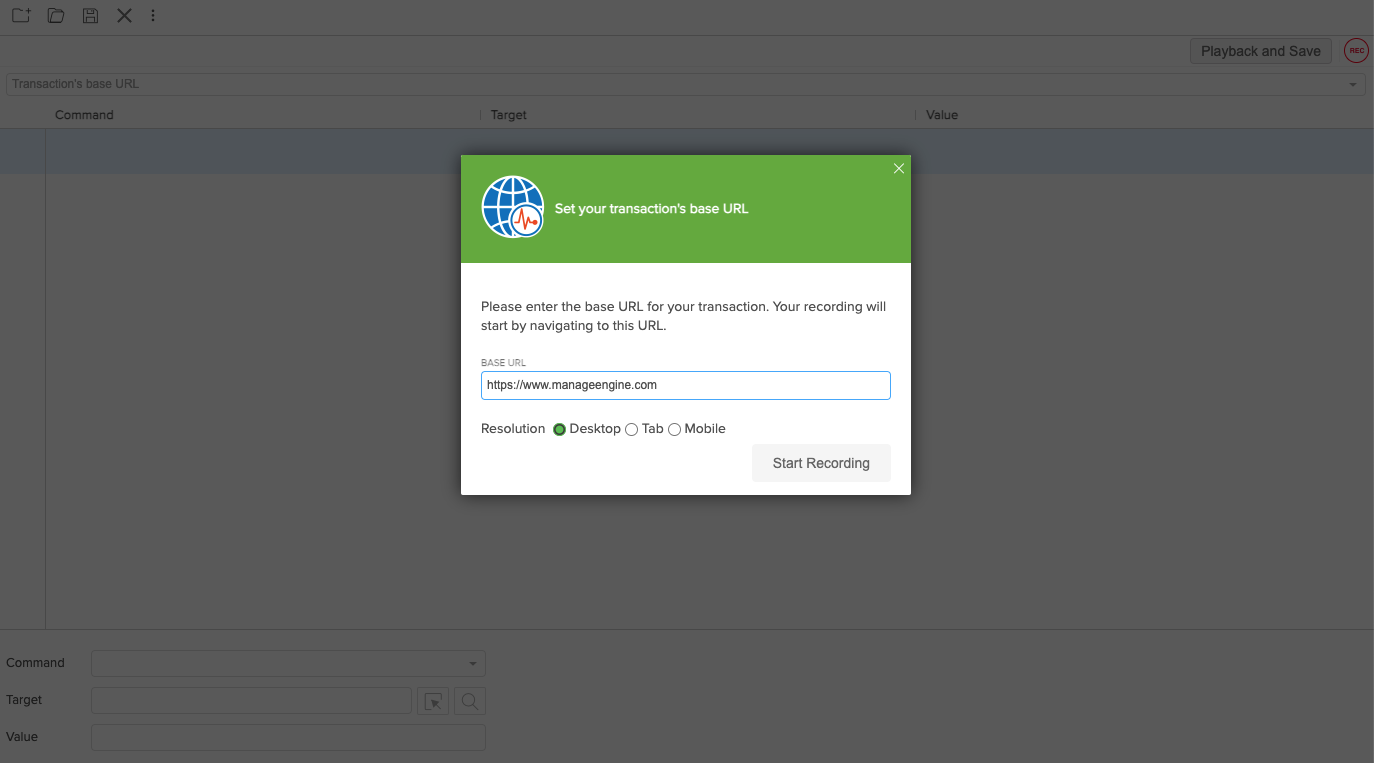Viewport: 1374px width, 763px height.
Task: Click the find target magnifier icon
Action: [x=470, y=701]
